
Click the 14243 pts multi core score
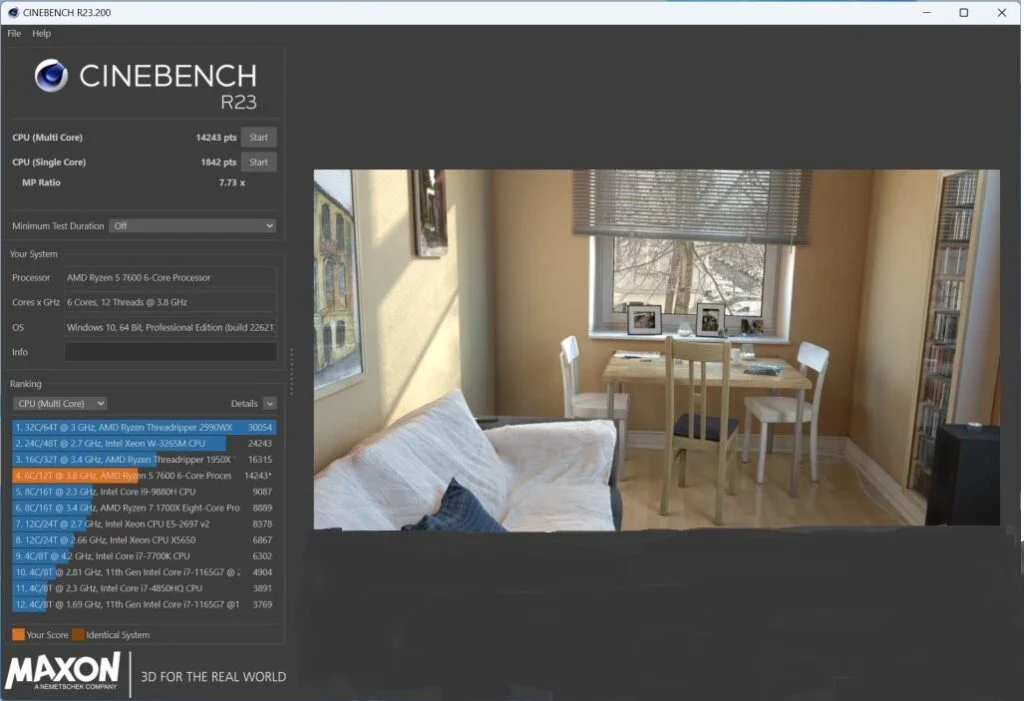point(216,137)
